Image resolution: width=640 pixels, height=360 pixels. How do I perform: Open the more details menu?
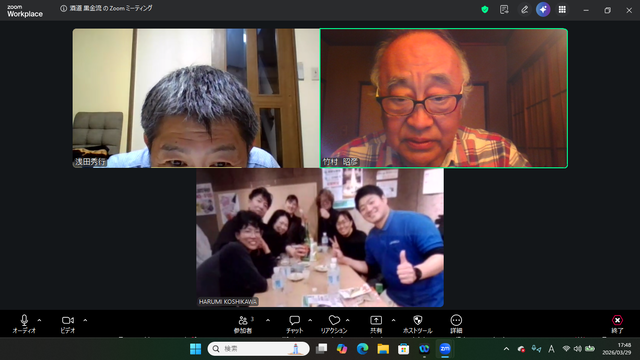(x=456, y=324)
